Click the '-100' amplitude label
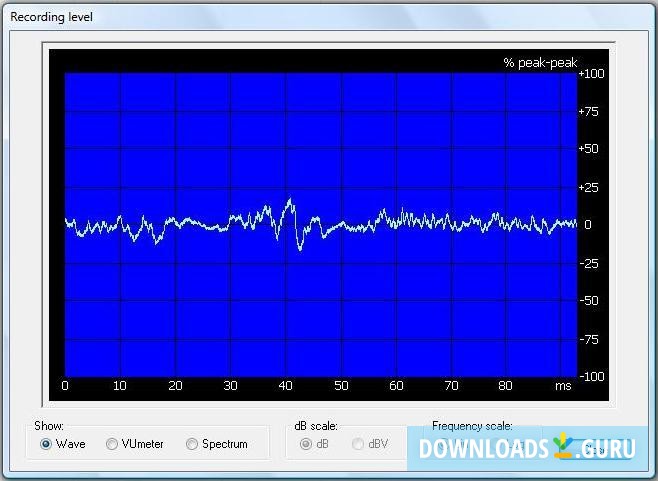658x481 pixels. click(x=592, y=376)
